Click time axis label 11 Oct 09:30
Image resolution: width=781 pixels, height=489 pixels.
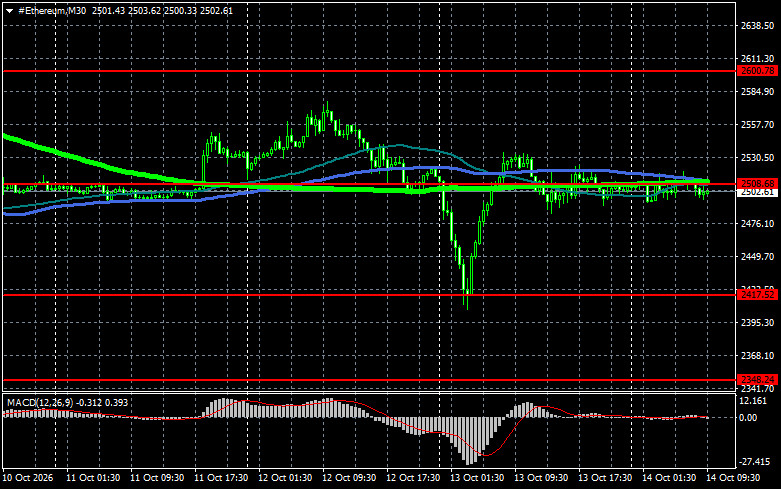[x=157, y=478]
